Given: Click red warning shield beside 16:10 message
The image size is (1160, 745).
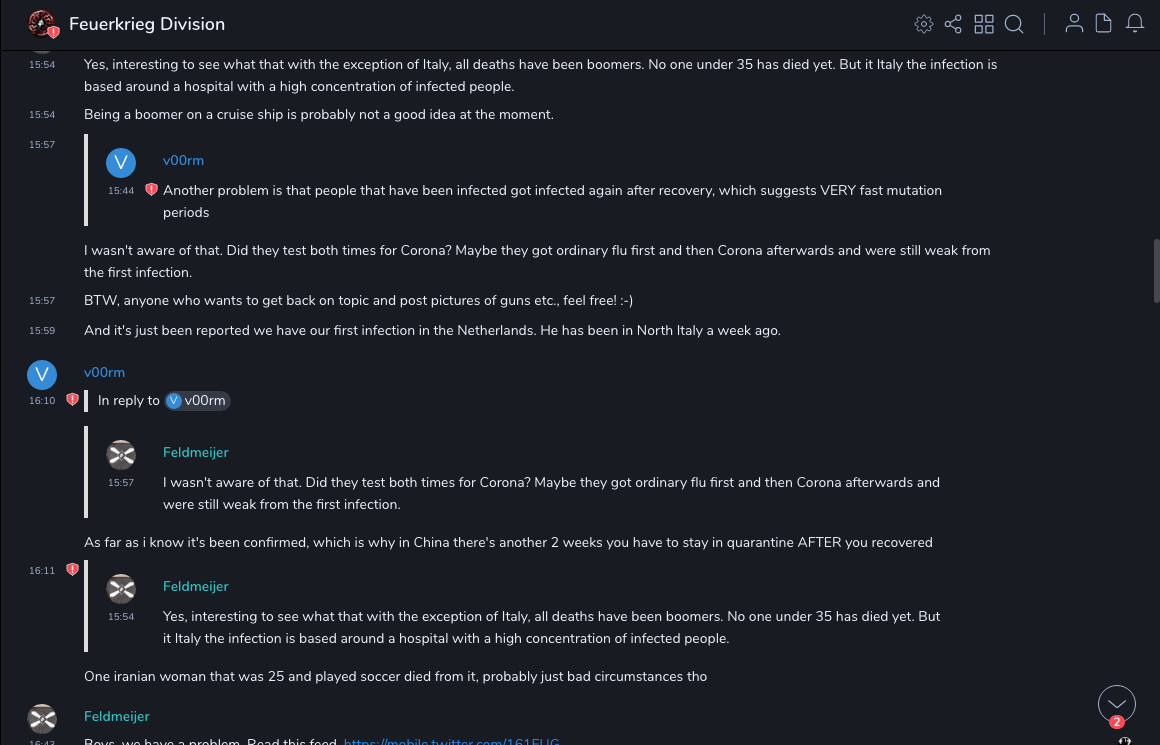Looking at the screenshot, I should coord(72,400).
